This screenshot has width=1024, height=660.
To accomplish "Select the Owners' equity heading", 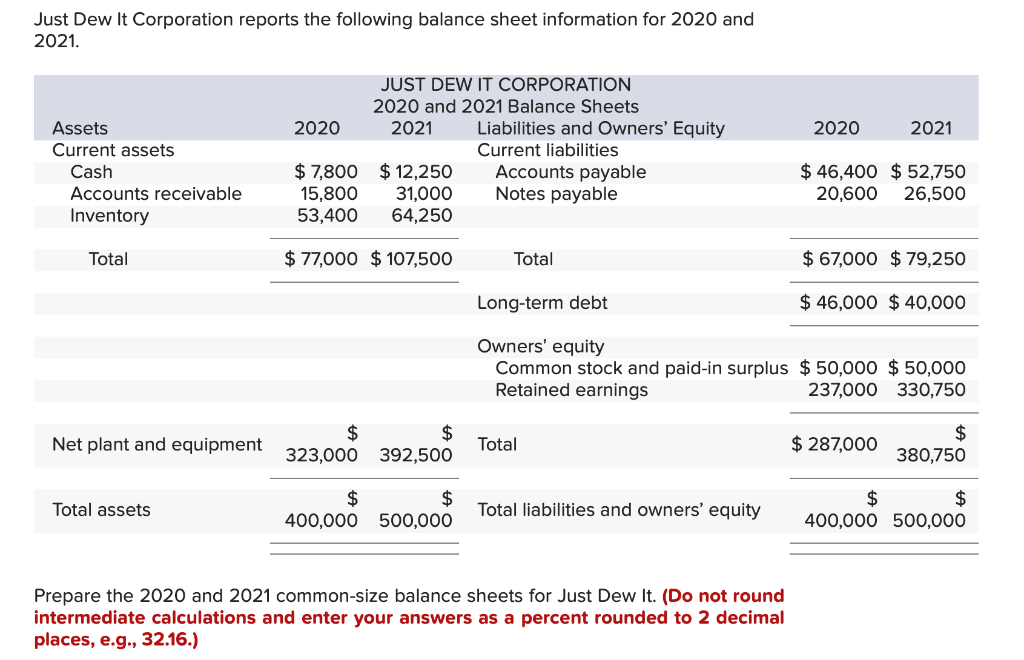I will coord(541,347).
